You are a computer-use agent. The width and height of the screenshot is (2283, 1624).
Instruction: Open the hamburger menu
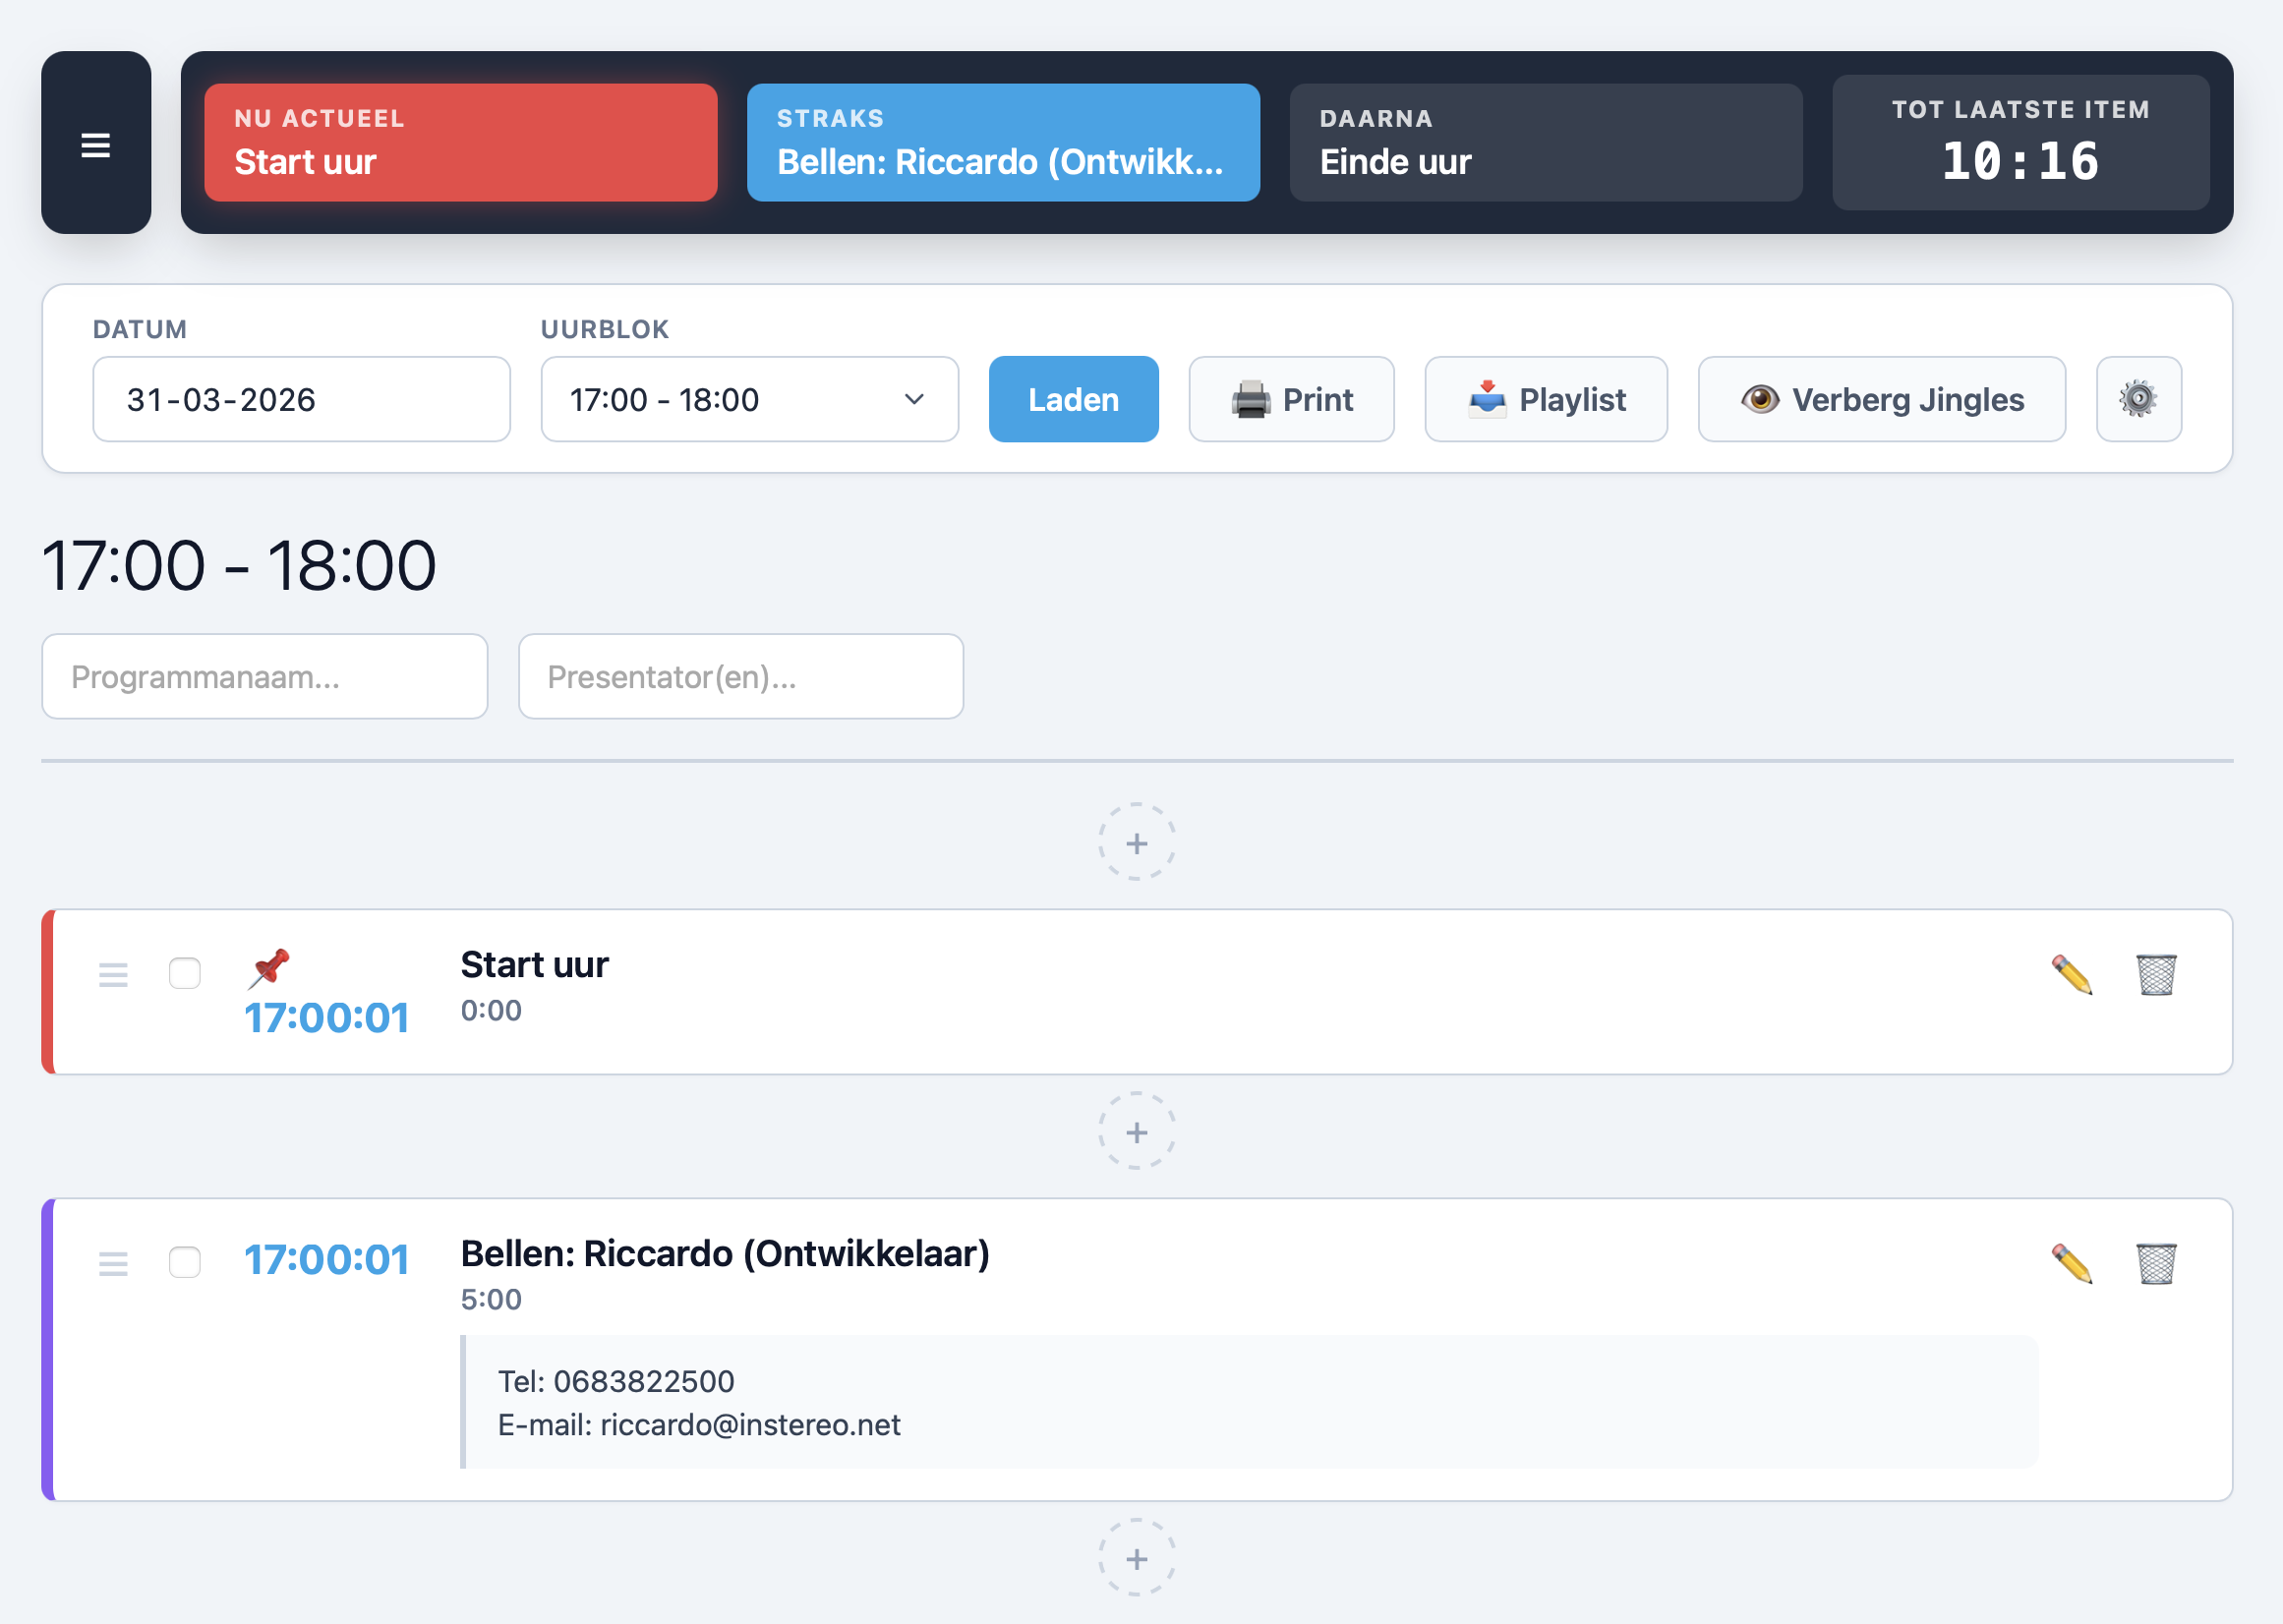click(x=96, y=144)
